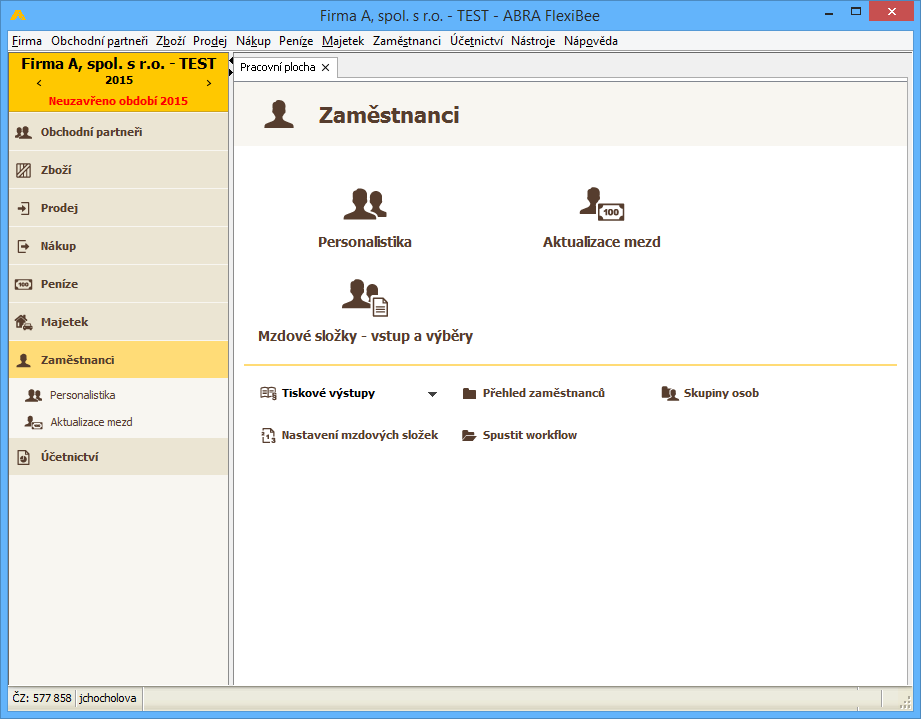This screenshot has height=719, width=921.
Task: Open the Tiskové výstupy link
Action: tap(328, 393)
